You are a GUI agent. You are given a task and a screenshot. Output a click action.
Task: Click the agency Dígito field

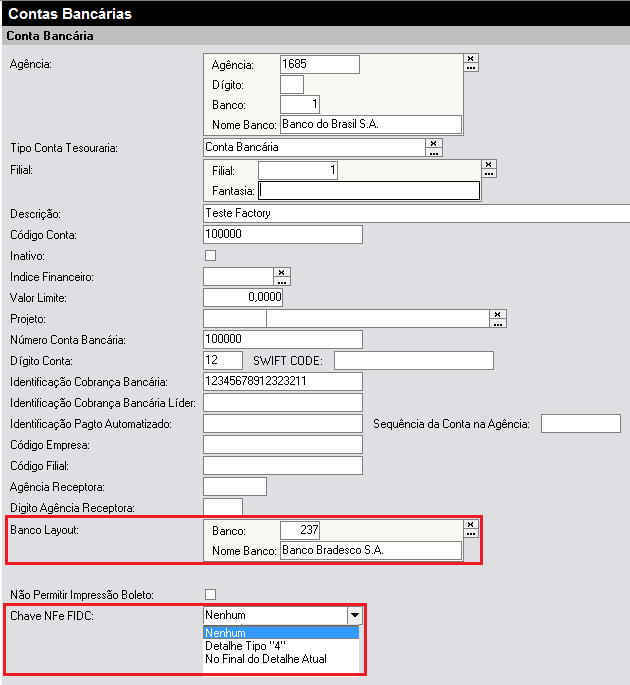292,84
